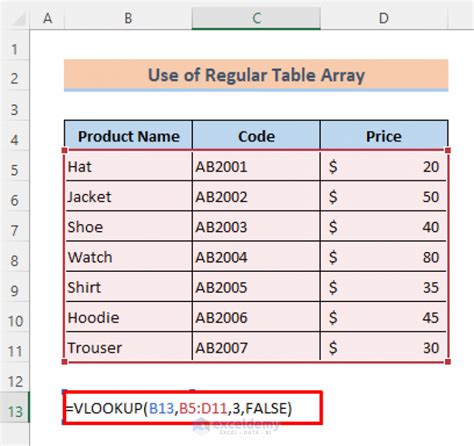
Task: Select code cell AB2007
Action: coord(256,347)
